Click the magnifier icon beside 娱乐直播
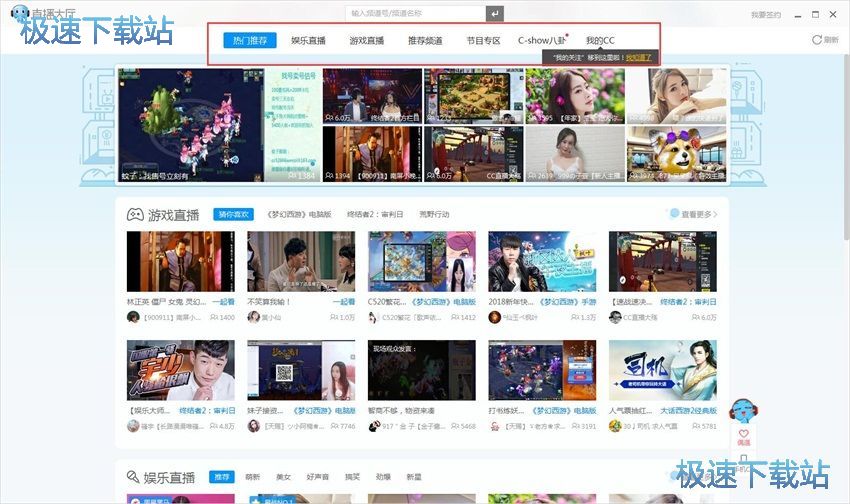This screenshot has width=850, height=504. [x=133, y=477]
